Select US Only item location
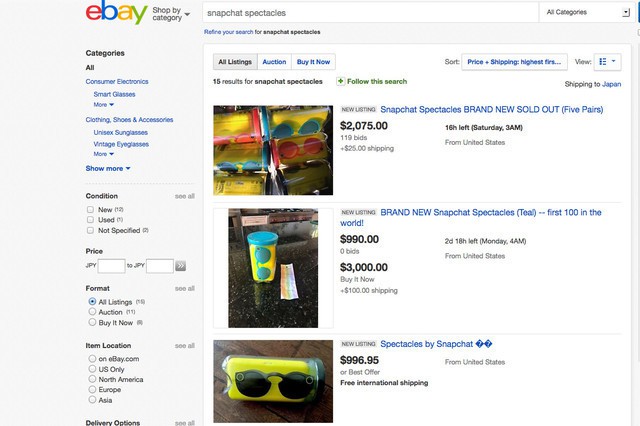This screenshot has height=426, width=640. click(92, 368)
